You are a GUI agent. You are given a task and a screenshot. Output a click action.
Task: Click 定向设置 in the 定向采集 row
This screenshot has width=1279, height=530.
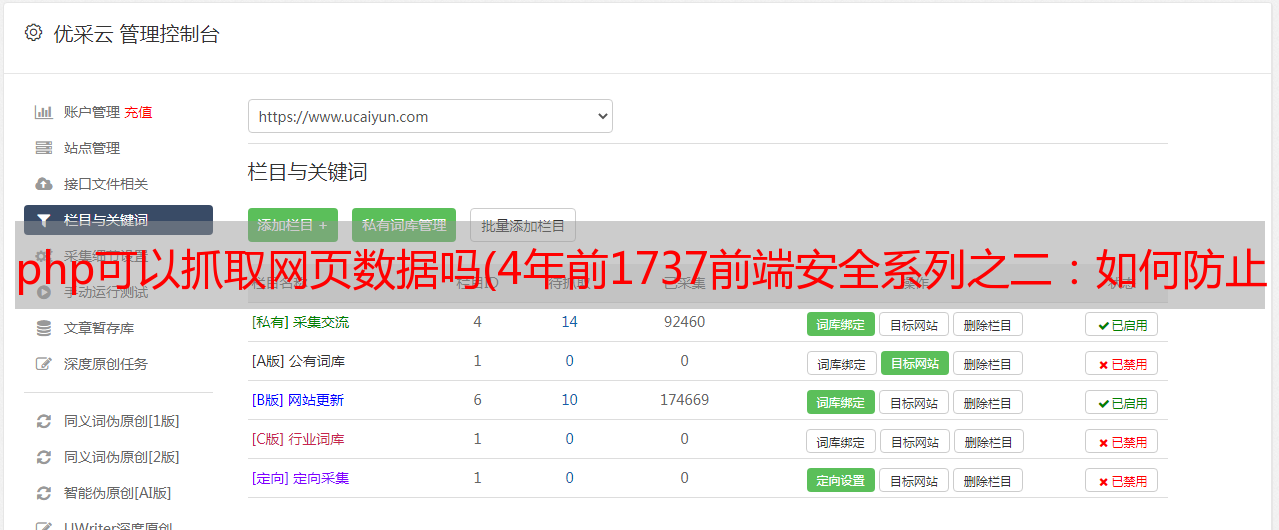pyautogui.click(x=841, y=480)
